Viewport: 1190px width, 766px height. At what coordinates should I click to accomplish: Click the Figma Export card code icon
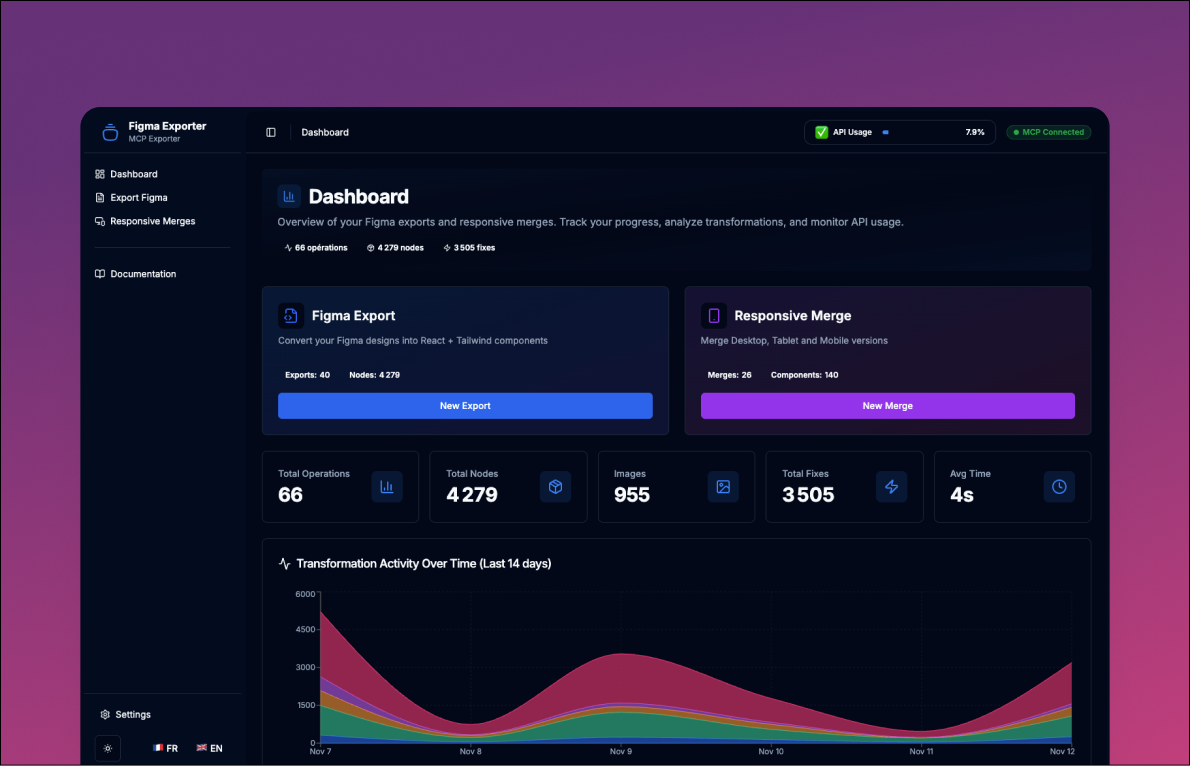click(291, 316)
